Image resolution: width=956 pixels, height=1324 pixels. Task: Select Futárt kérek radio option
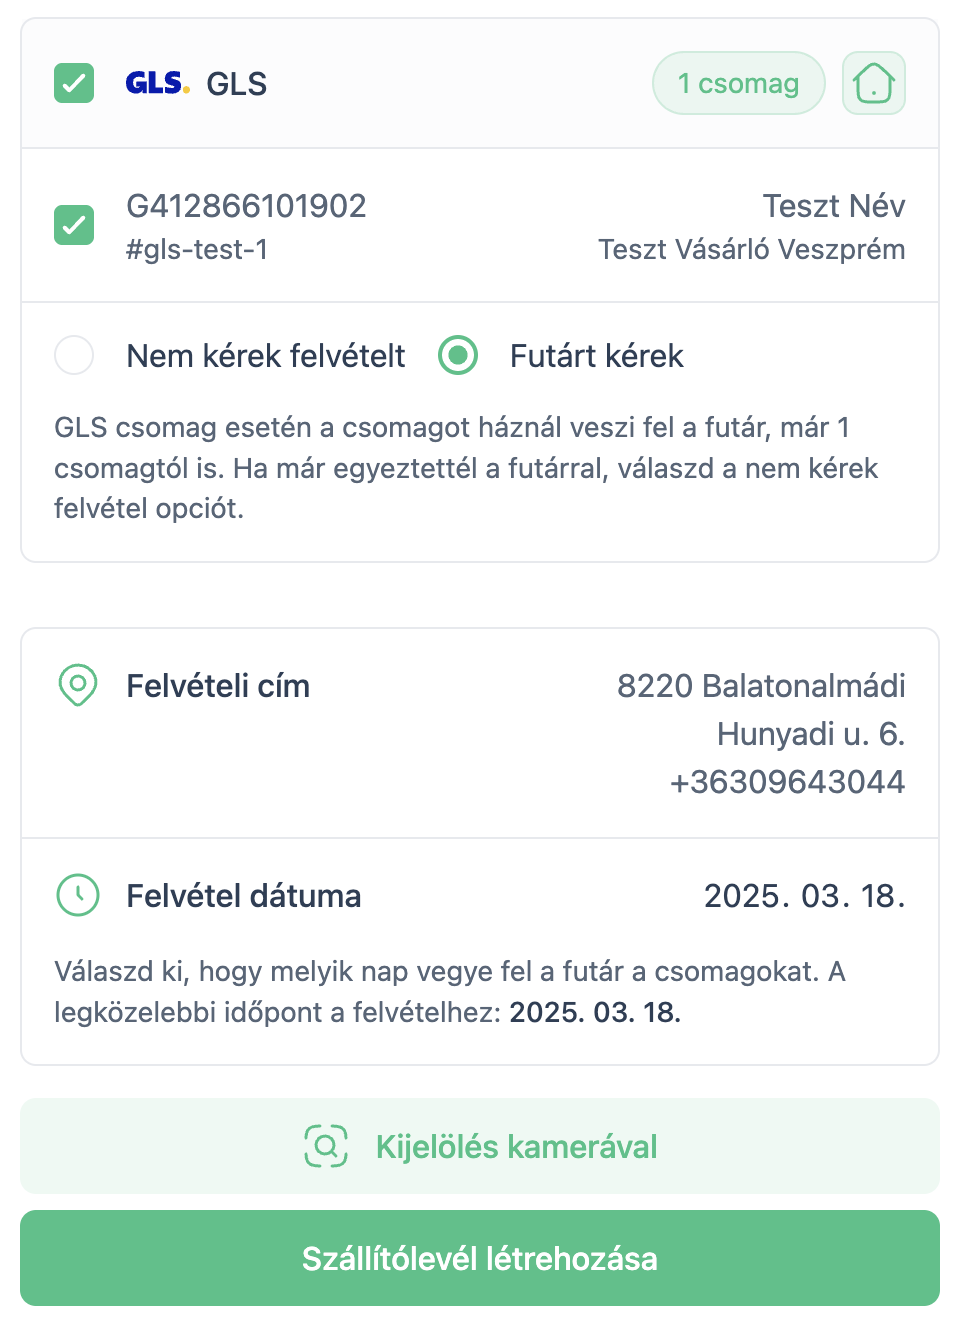pos(458,355)
